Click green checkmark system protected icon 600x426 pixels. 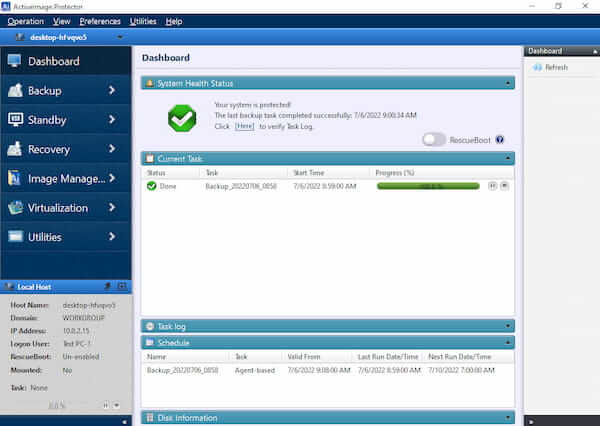coord(182,118)
